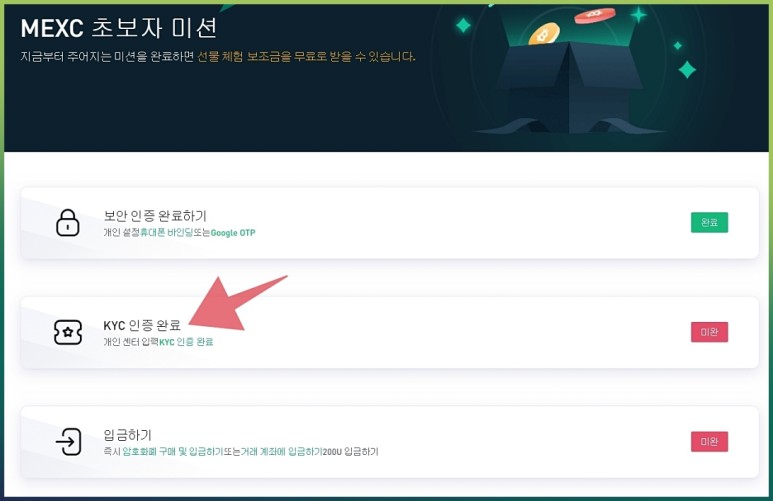773x501 pixels.
Task: Click the deposit arrow-into-box icon
Action: click(x=69, y=441)
